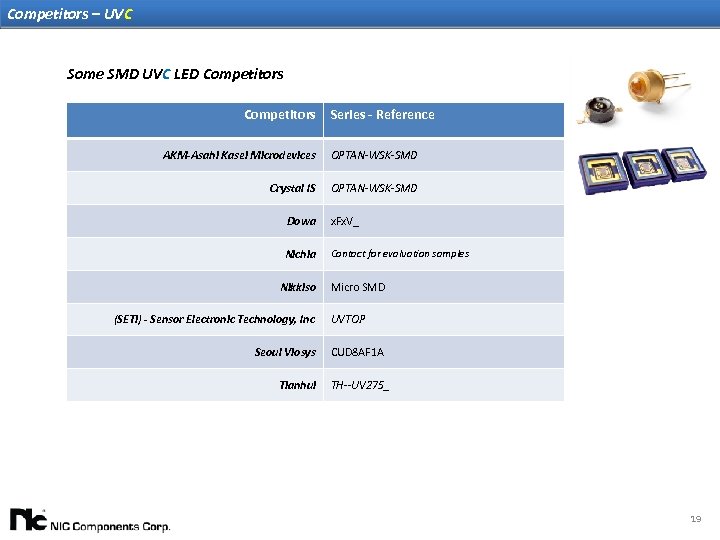The height and width of the screenshot is (540, 720).
Task: Click the 'Competitors' column header
Action: click(x=195, y=120)
